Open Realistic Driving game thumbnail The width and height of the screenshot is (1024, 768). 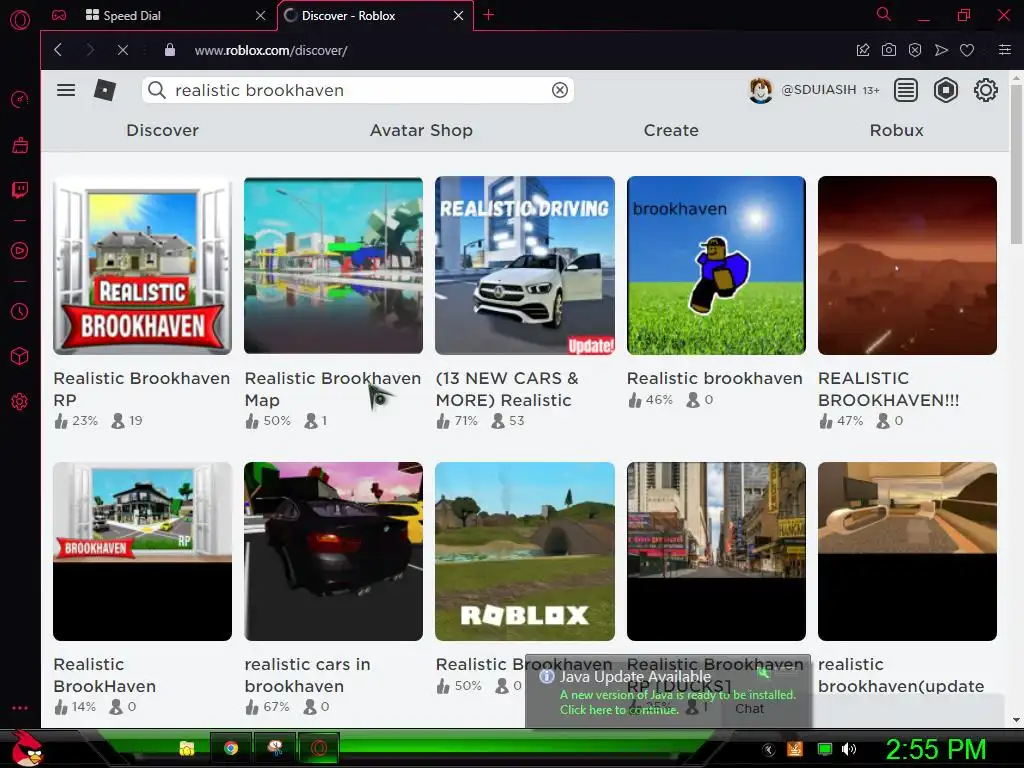point(525,265)
